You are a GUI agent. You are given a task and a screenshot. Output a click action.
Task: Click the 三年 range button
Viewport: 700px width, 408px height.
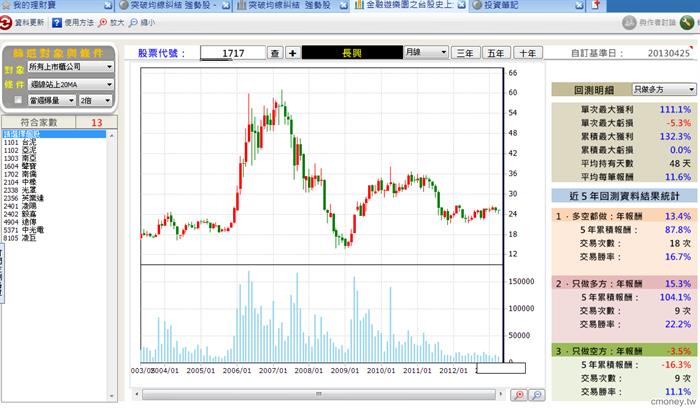click(x=465, y=53)
